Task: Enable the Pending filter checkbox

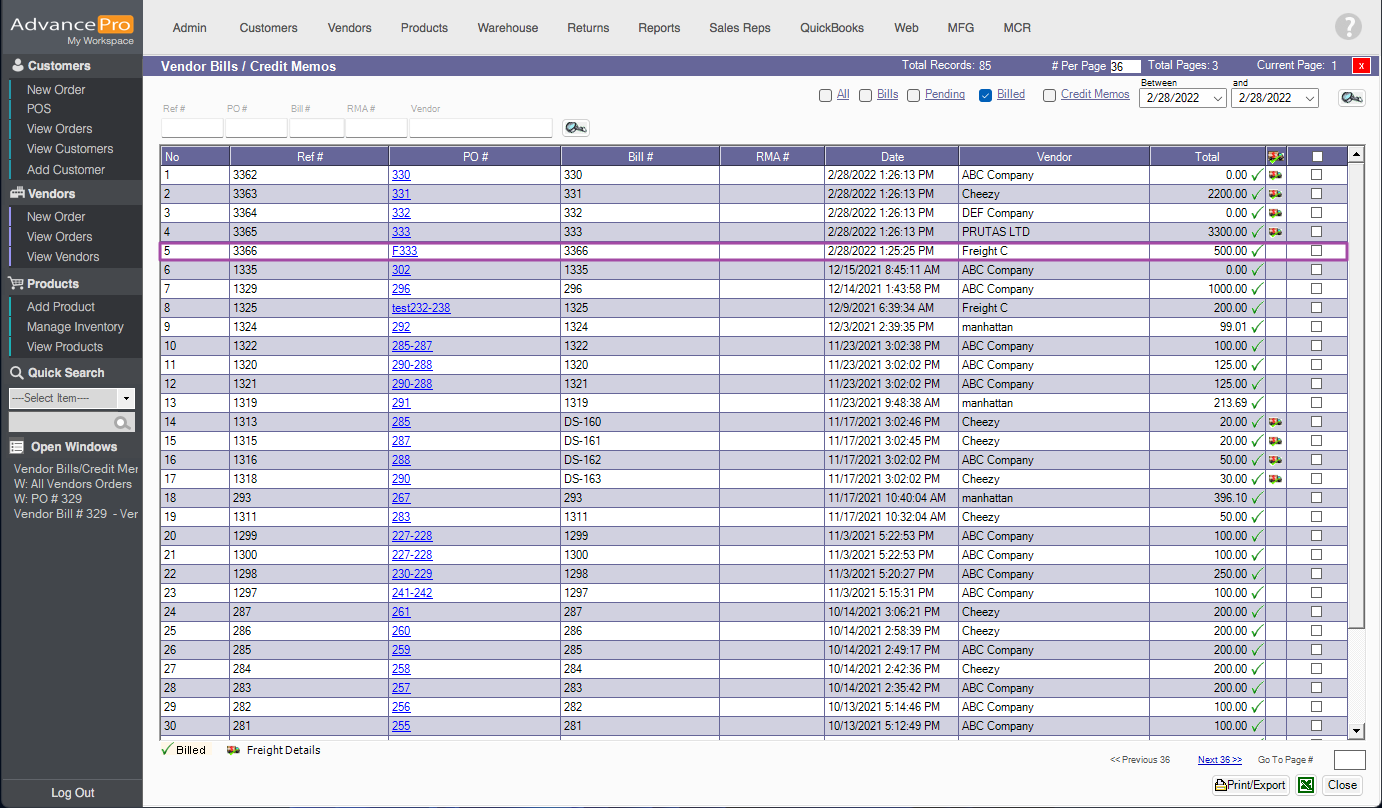Action: click(x=913, y=95)
